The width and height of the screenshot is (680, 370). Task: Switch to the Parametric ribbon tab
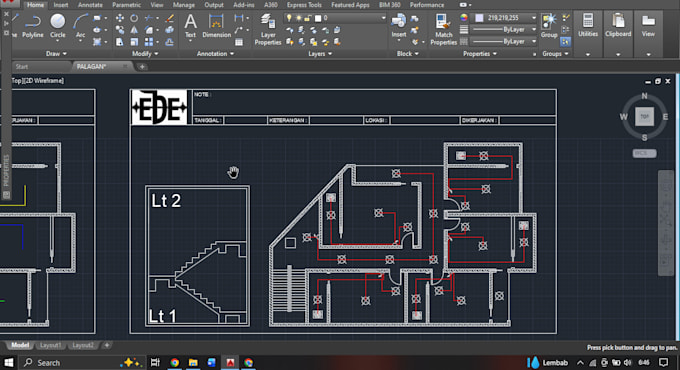pos(126,5)
